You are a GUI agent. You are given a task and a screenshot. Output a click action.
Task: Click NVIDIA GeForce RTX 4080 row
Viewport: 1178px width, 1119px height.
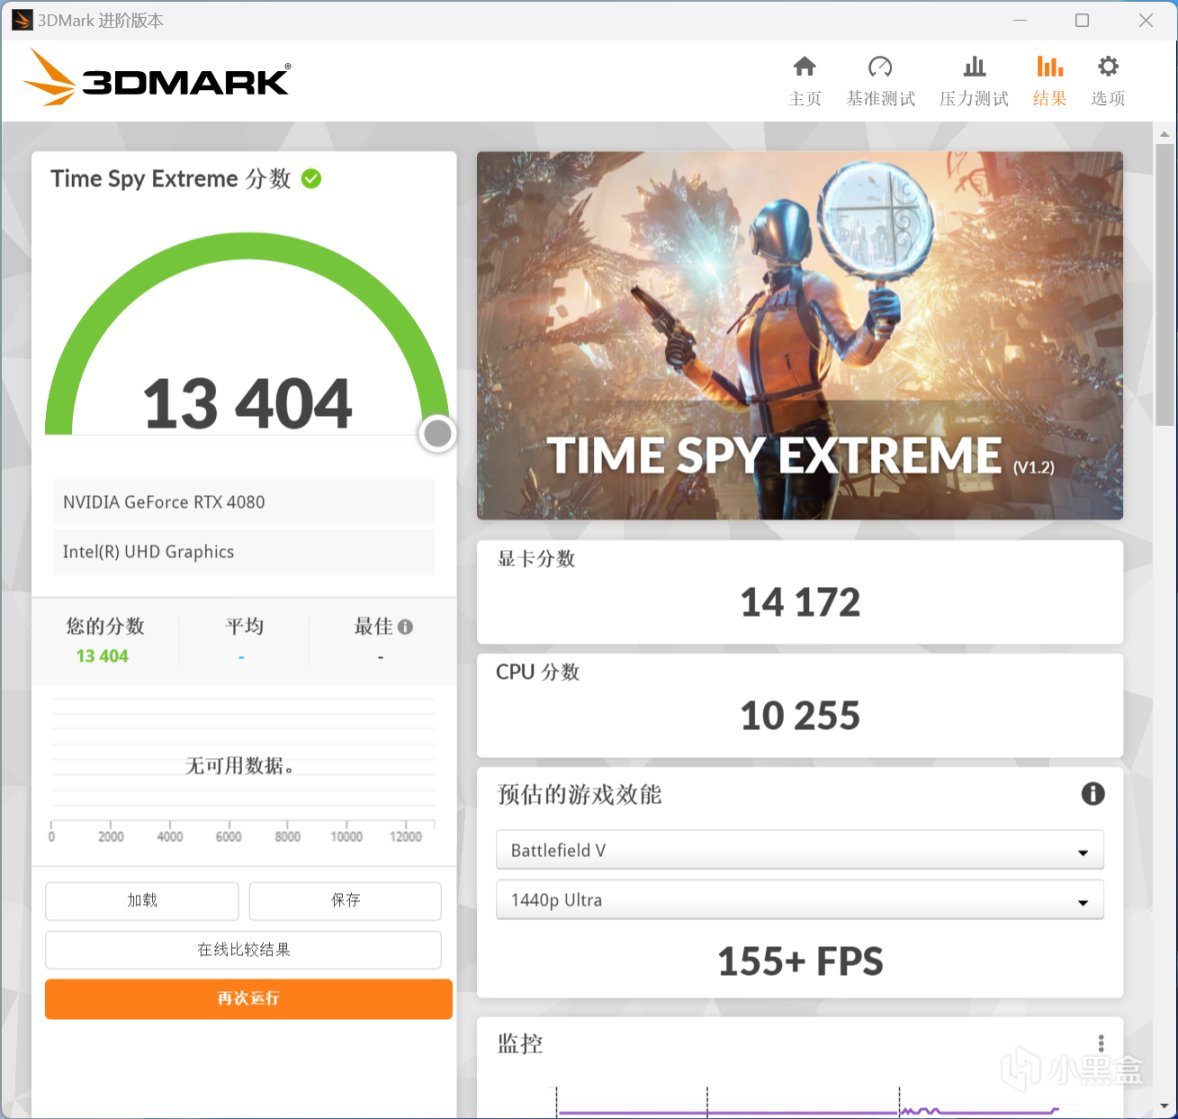click(x=243, y=502)
